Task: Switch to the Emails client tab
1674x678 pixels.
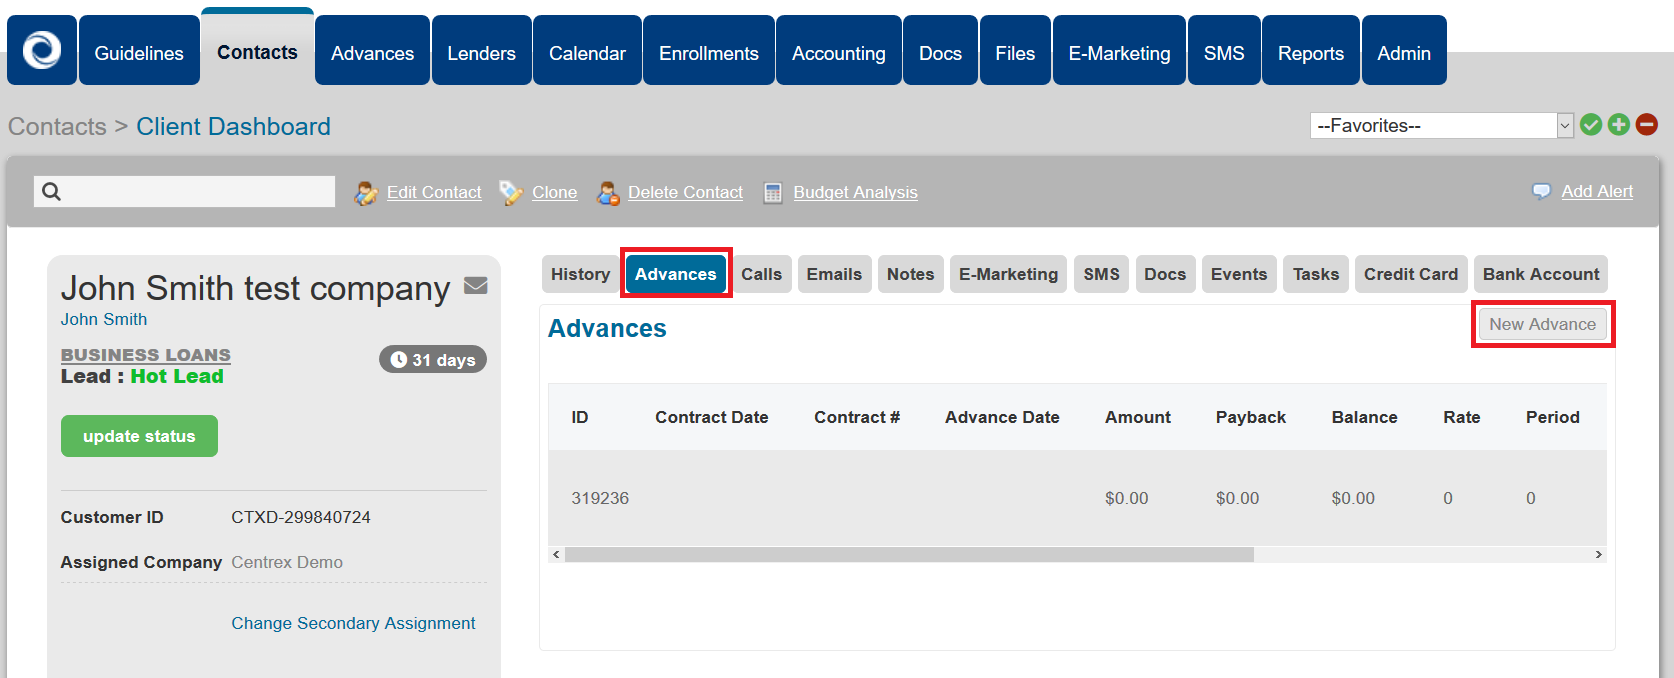Action: (834, 274)
